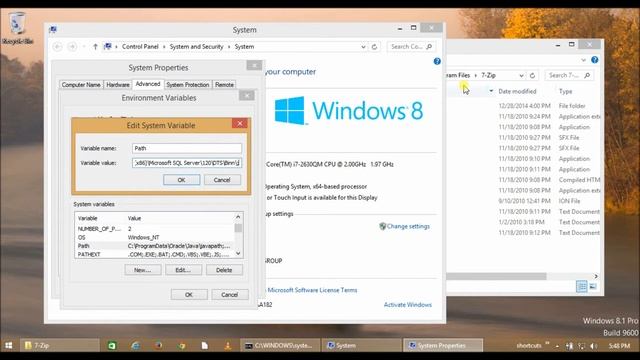Viewport: 640px width, 360px height.
Task: Click Cancel in Edit System Variable dialog
Action: (x=222, y=180)
